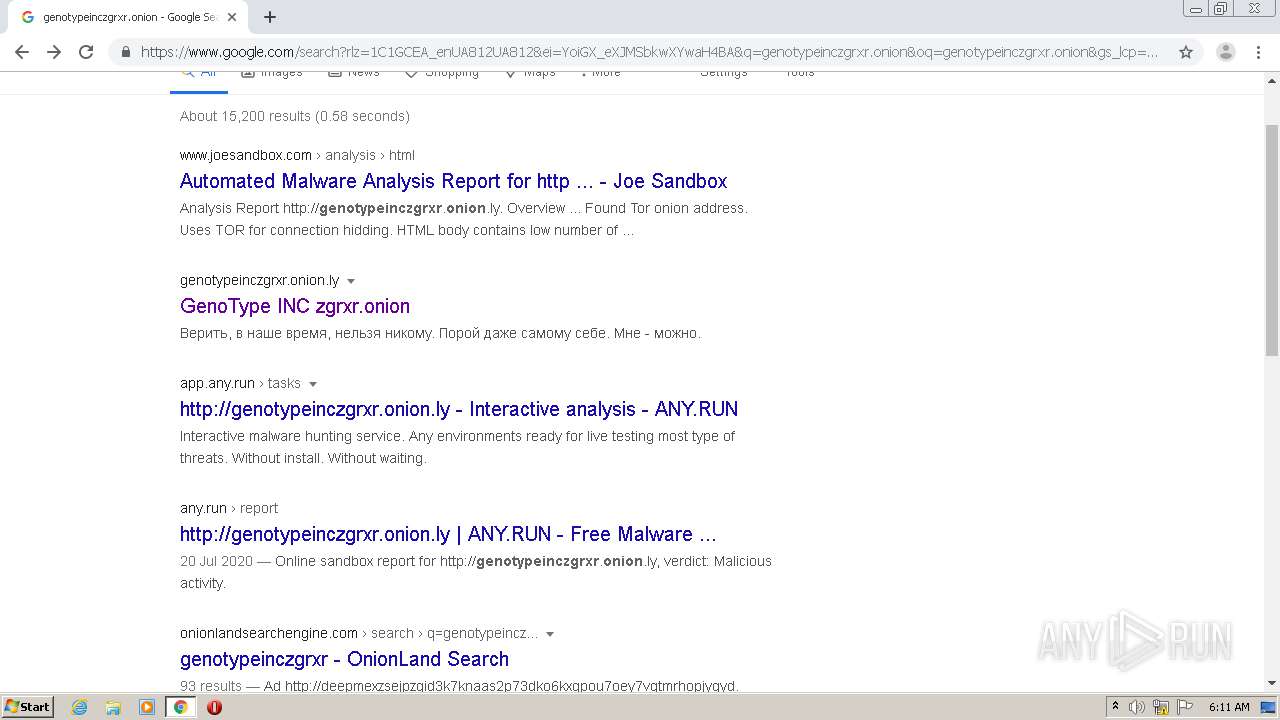The width and height of the screenshot is (1280, 720).
Task: Expand dropdown arrow beside onionlandsearchengine.com
Action: pyautogui.click(x=550, y=634)
